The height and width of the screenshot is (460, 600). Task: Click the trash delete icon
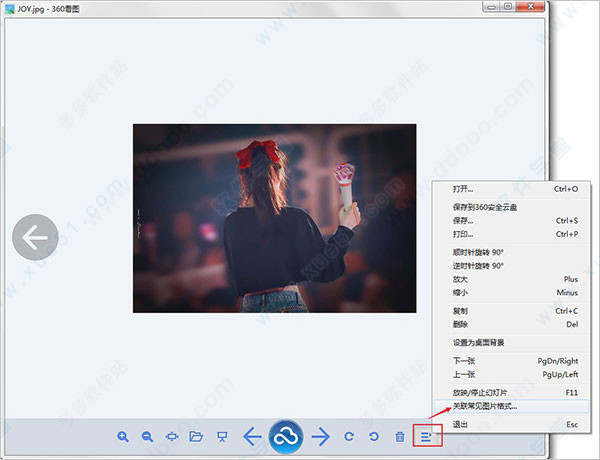[x=399, y=436]
